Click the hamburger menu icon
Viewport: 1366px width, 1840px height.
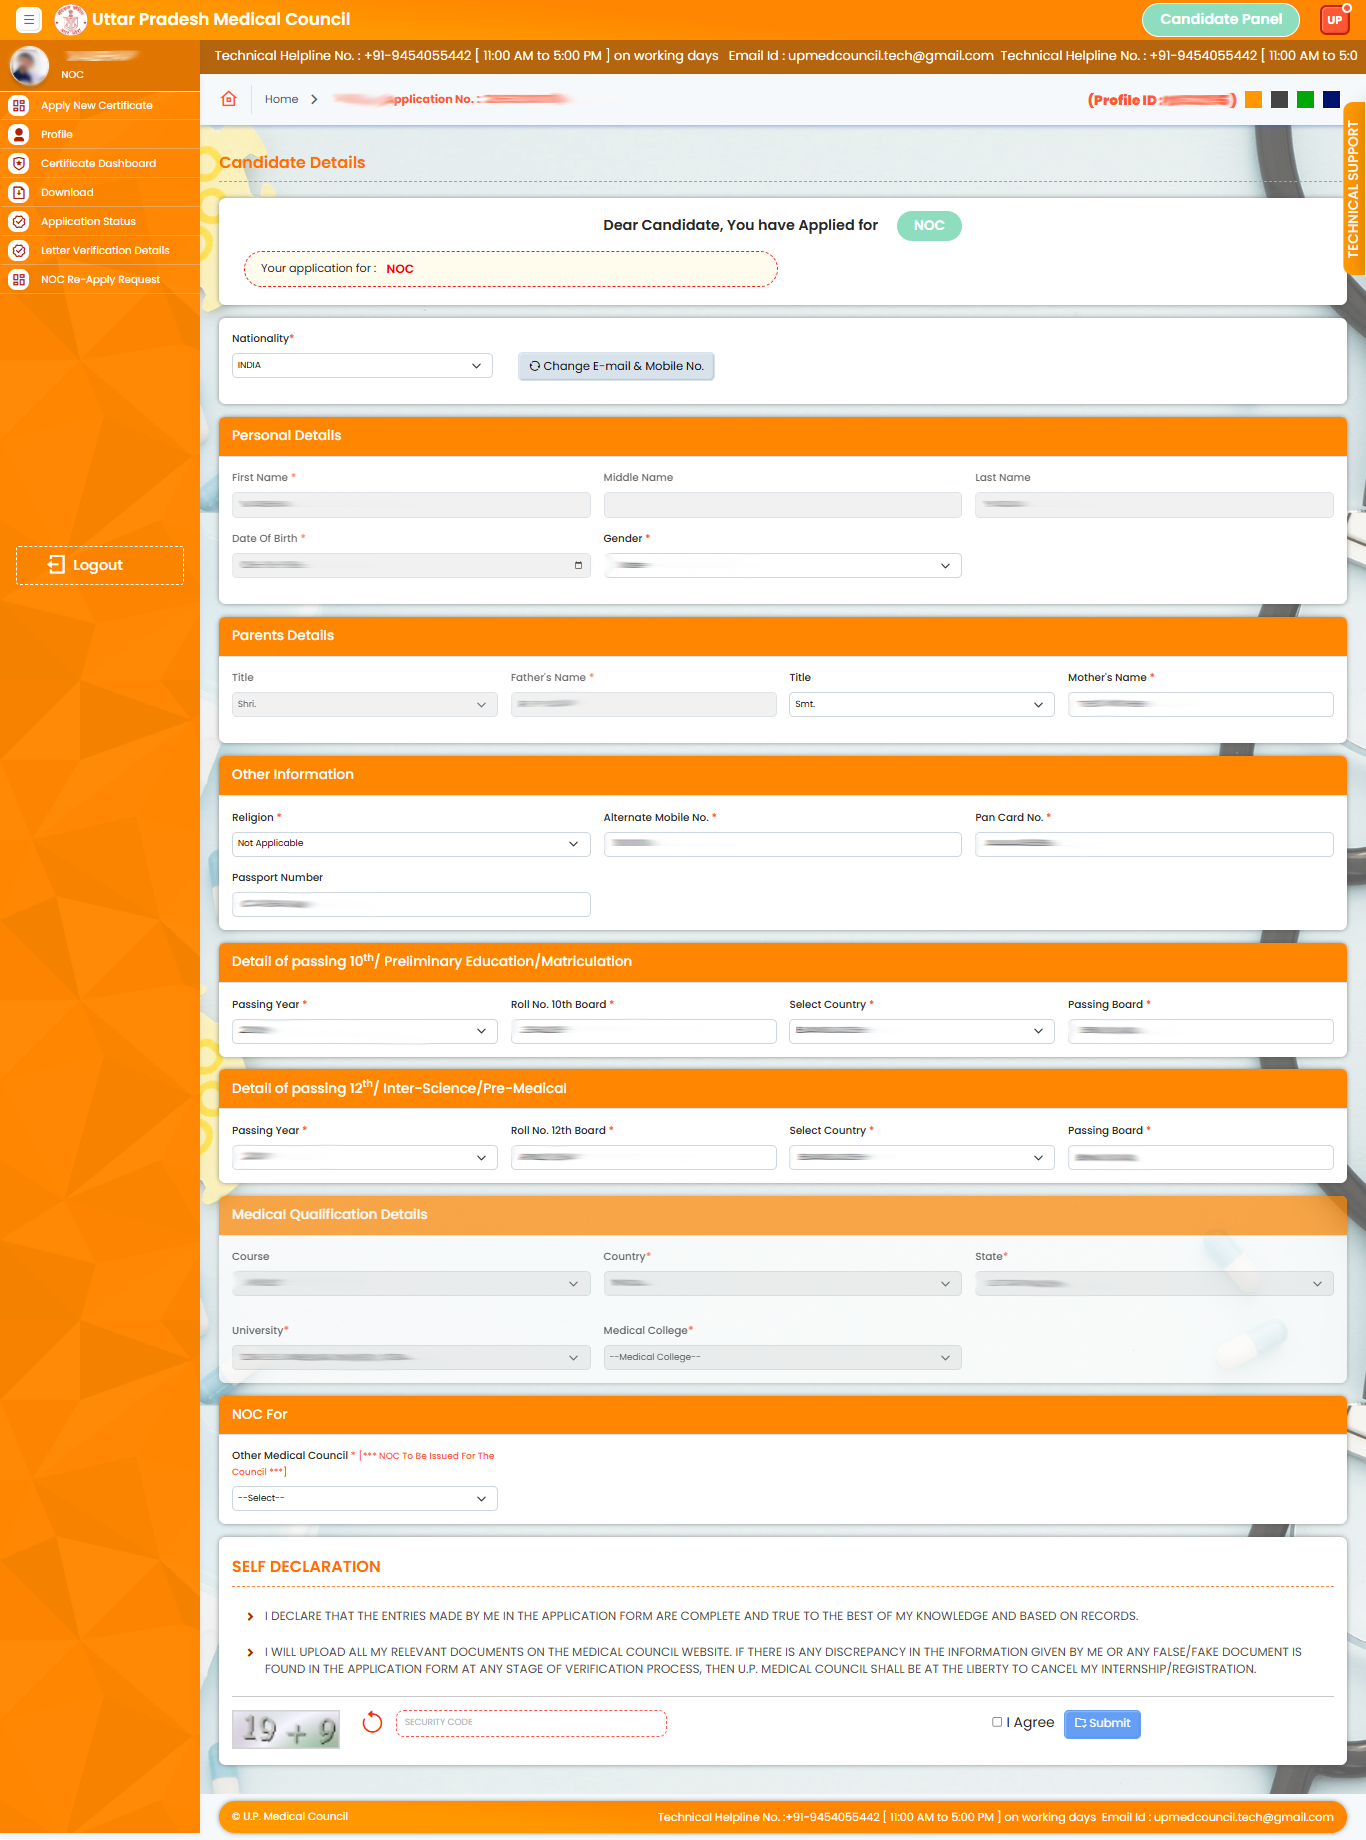29,19
